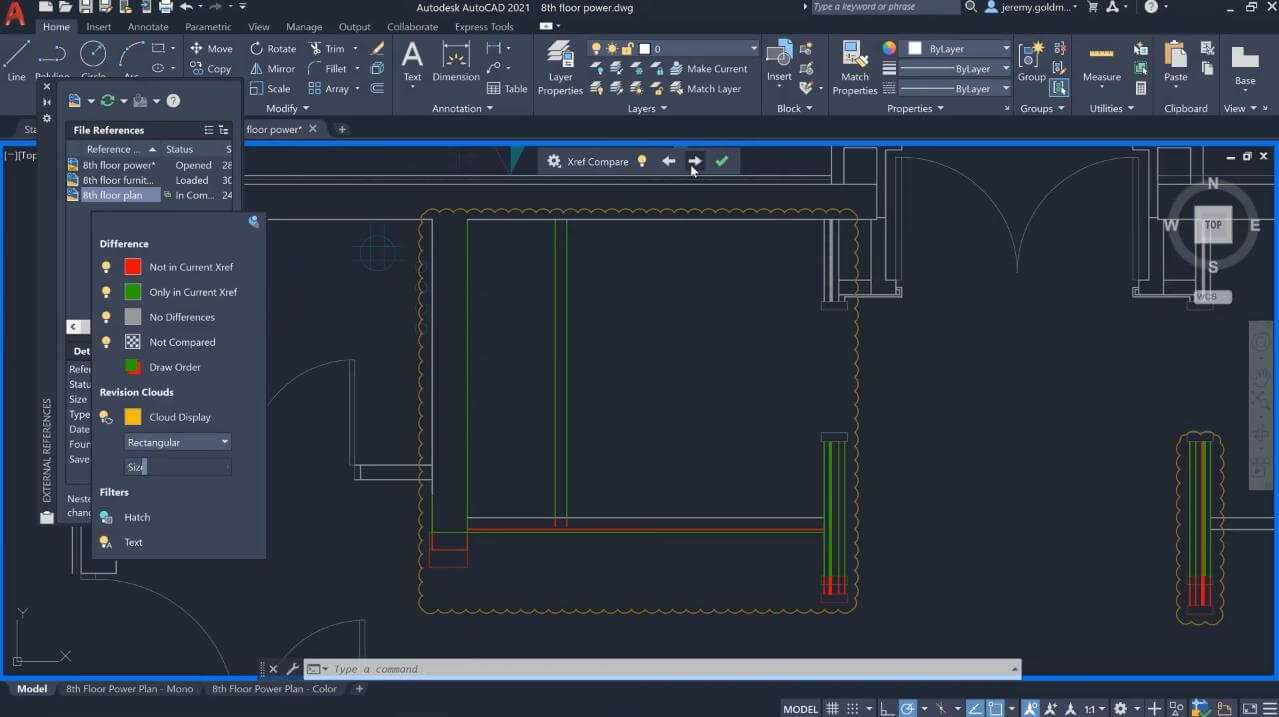Go to the previous Xref Compare change

[x=669, y=161]
